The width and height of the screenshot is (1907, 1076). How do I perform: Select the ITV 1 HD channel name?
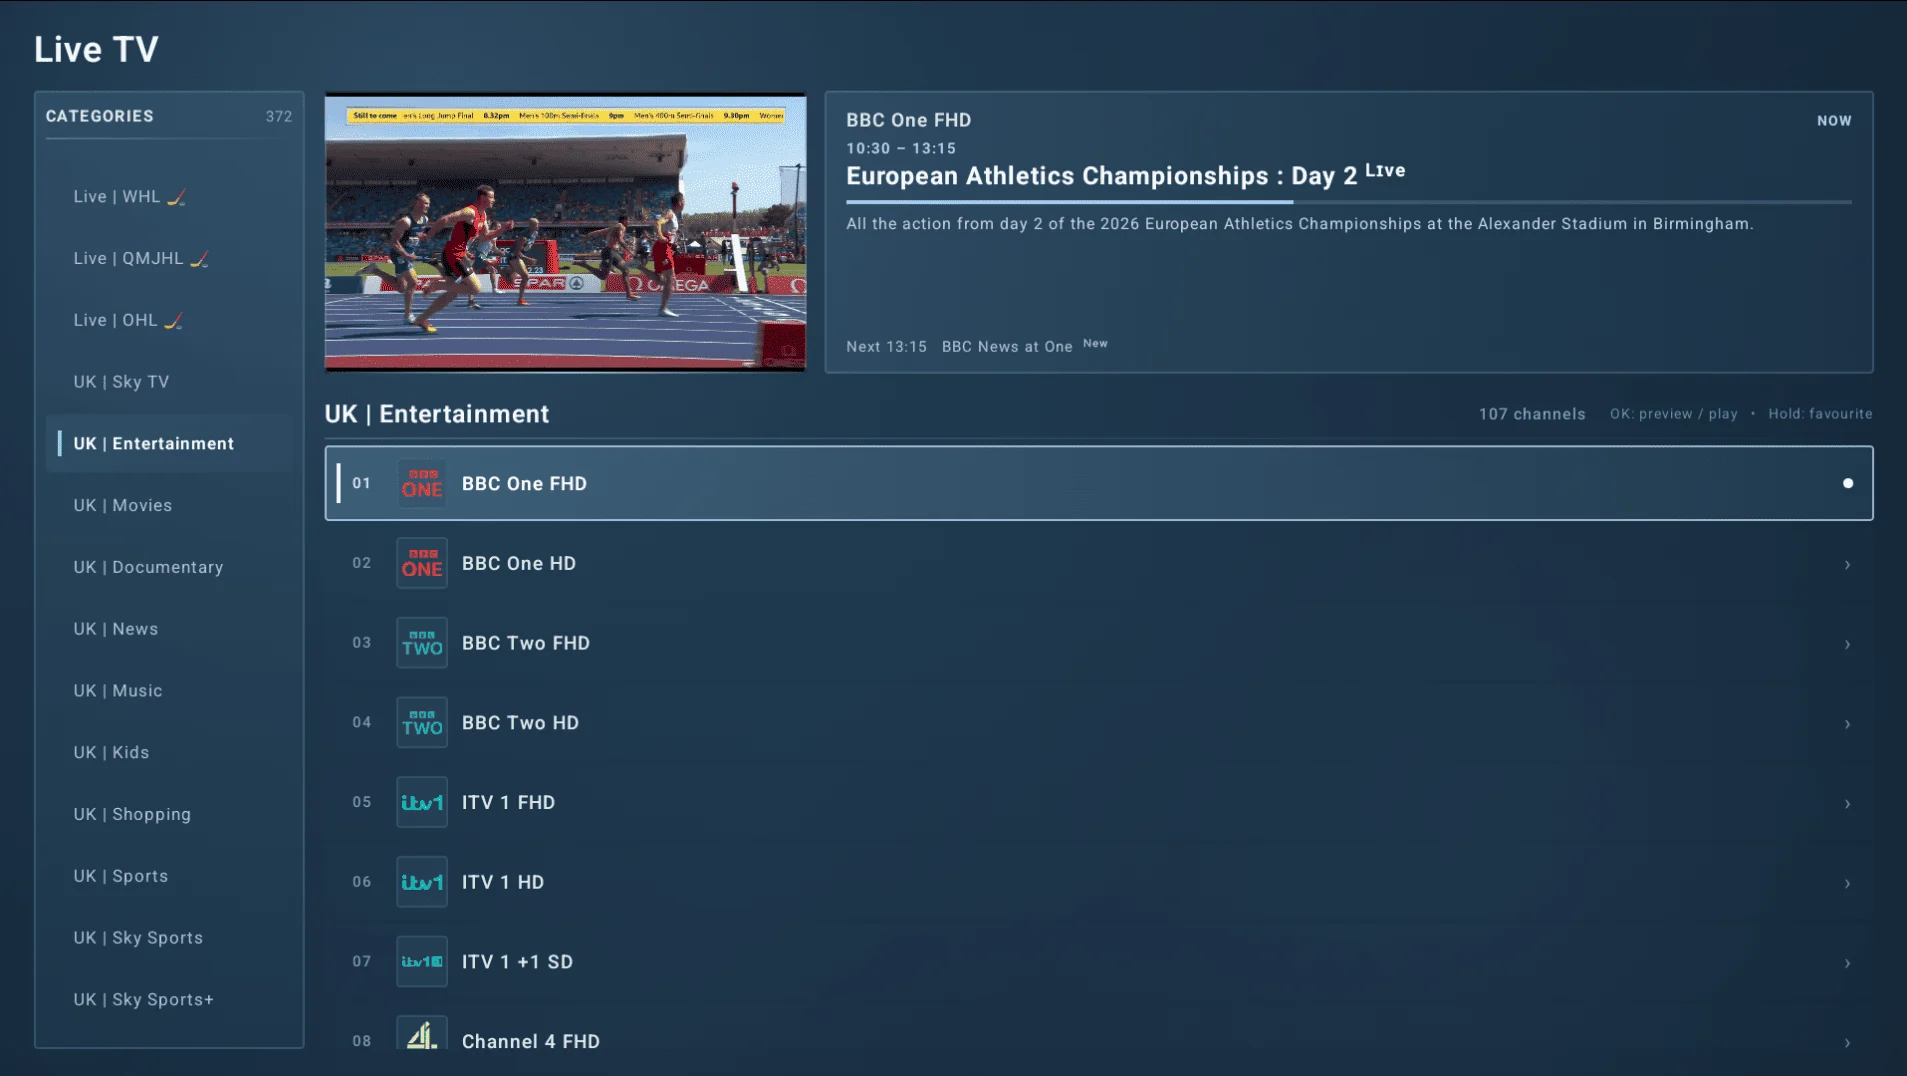[502, 882]
